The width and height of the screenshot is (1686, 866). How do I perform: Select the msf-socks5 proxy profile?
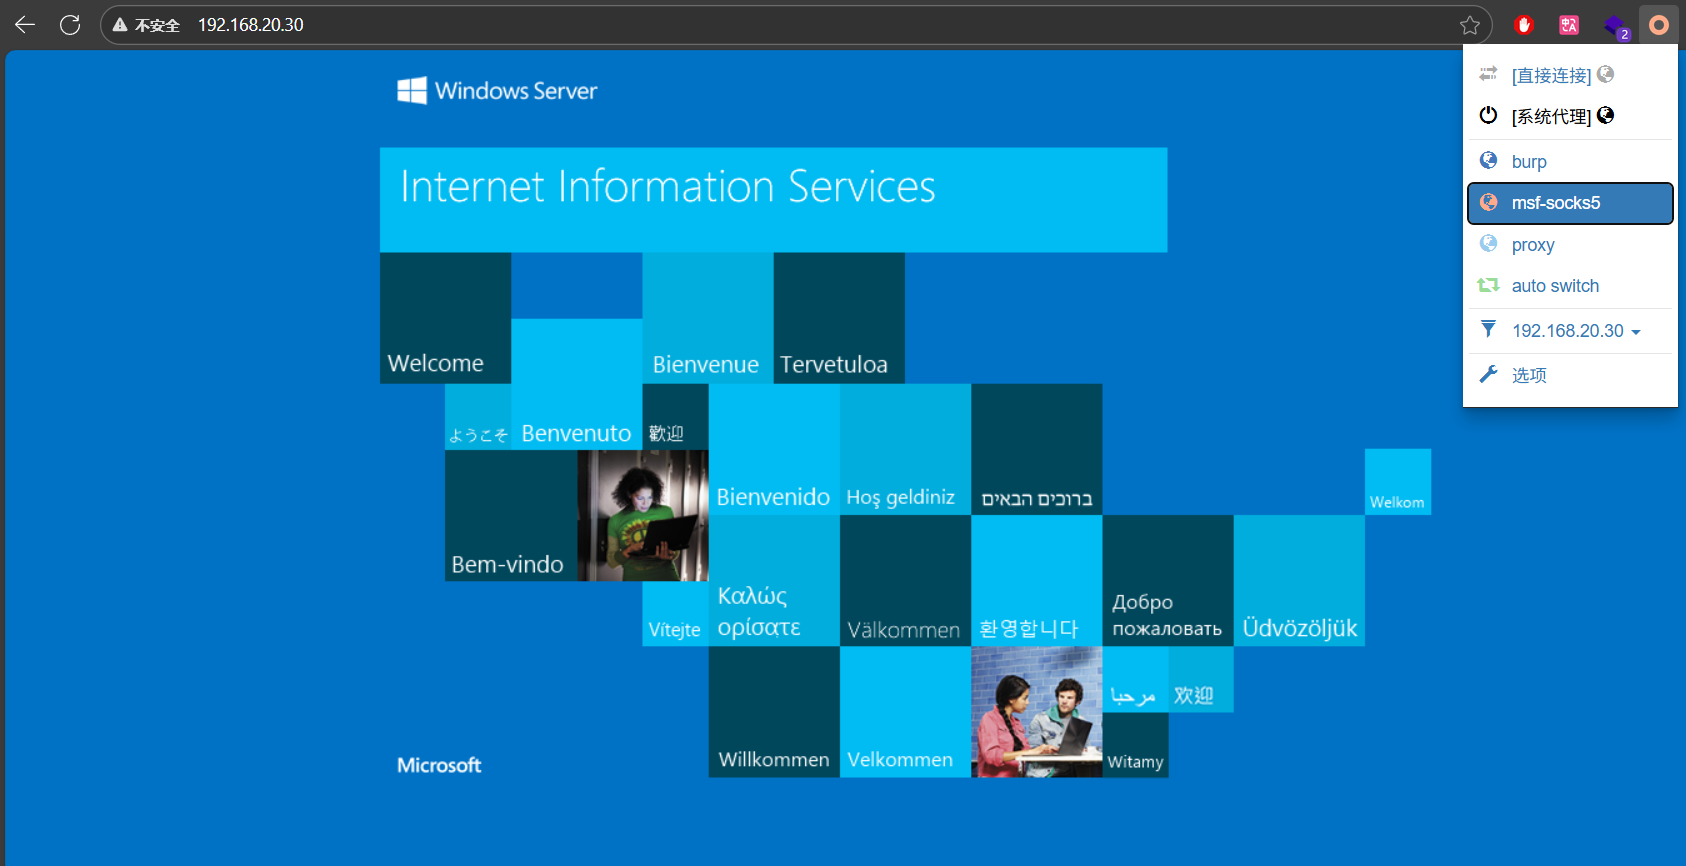(x=1555, y=203)
